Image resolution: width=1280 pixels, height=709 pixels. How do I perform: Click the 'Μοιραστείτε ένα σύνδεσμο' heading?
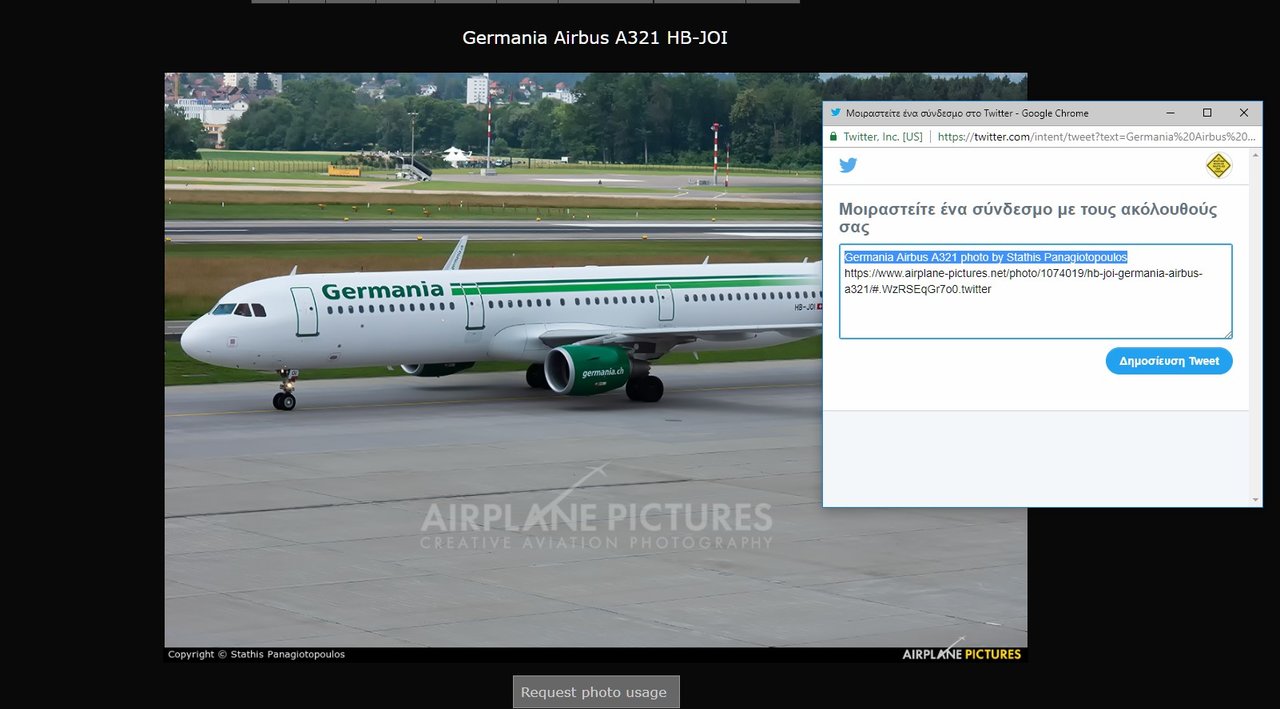[x=1028, y=218]
